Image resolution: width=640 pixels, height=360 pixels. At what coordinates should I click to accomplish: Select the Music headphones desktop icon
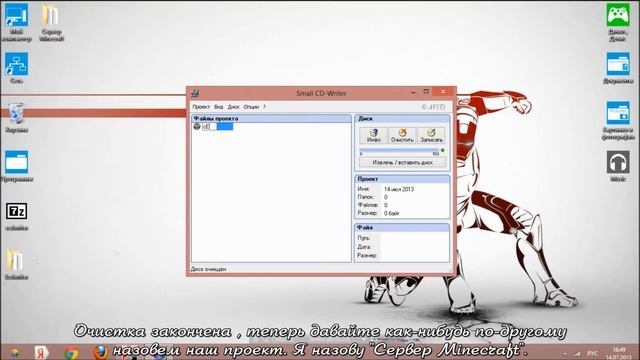tap(618, 166)
